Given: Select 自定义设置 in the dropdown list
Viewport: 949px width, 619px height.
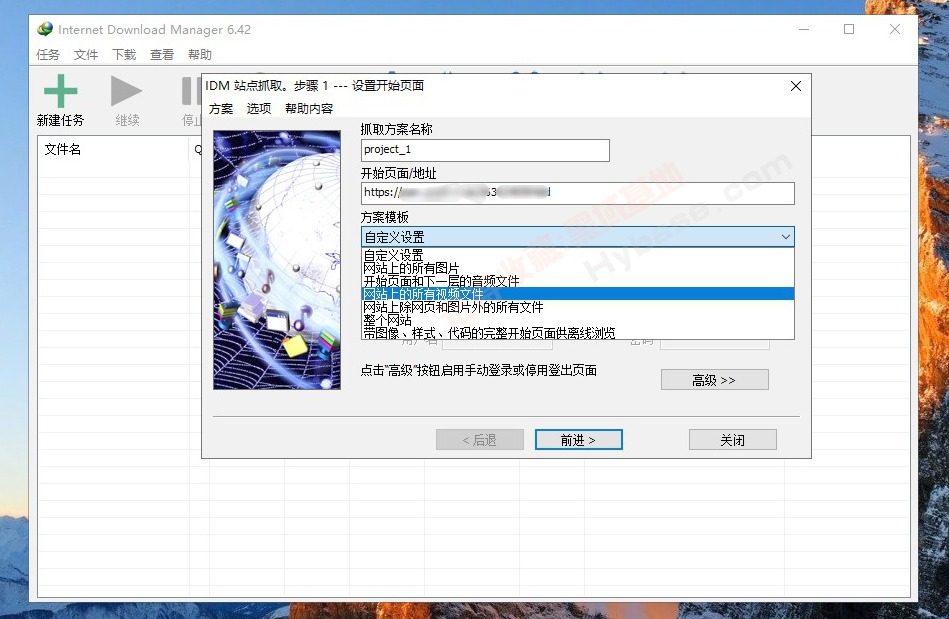Looking at the screenshot, I should tap(577, 255).
